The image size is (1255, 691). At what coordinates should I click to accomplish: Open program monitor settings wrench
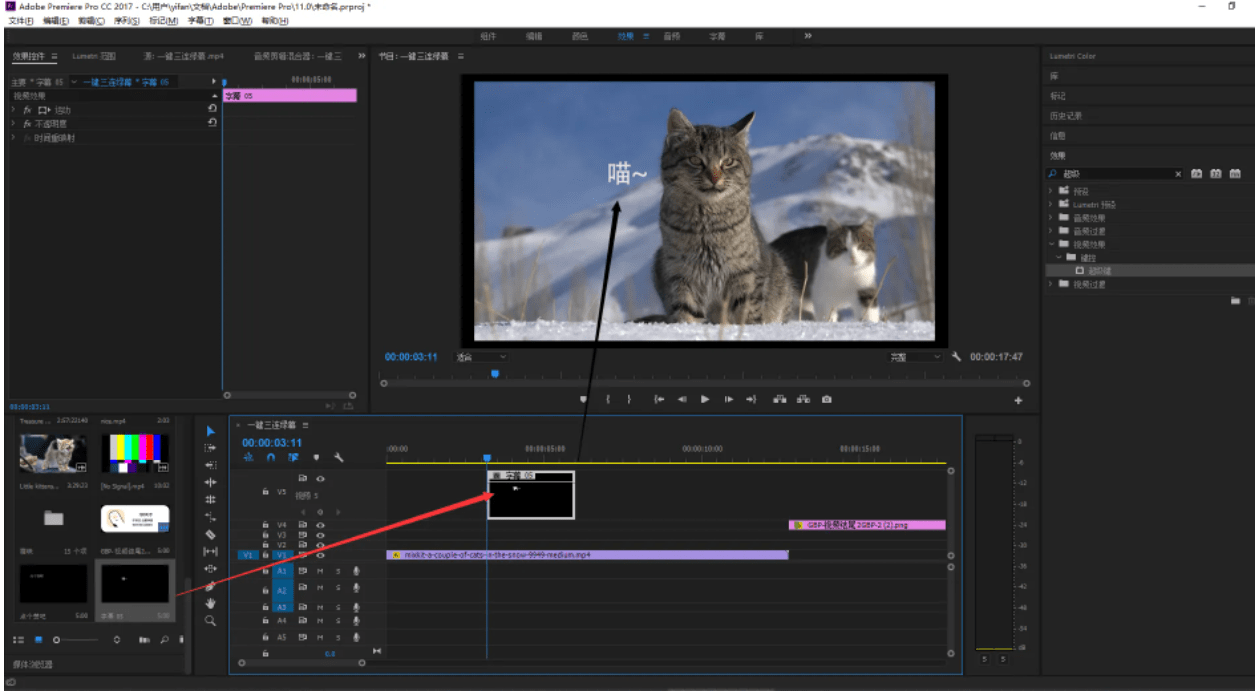956,357
